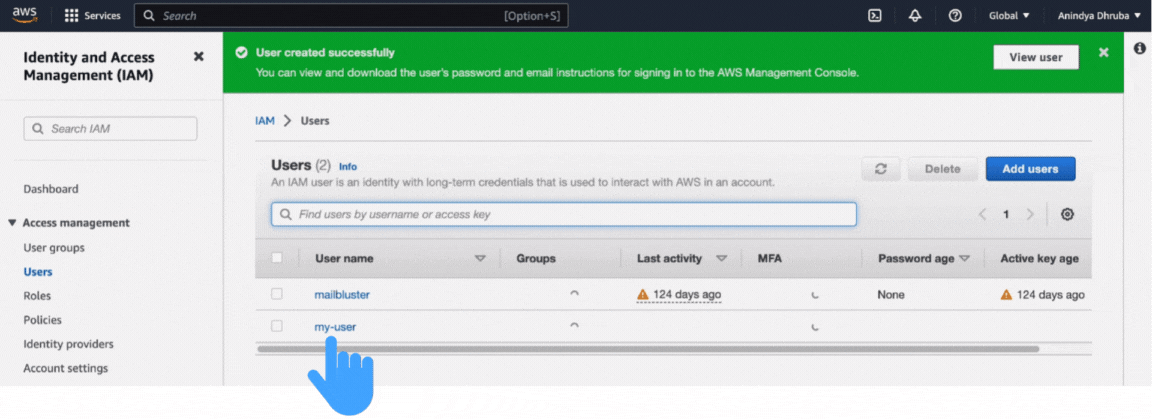1152x419 pixels.
Task: Click the MFA column header
Action: [769, 259]
